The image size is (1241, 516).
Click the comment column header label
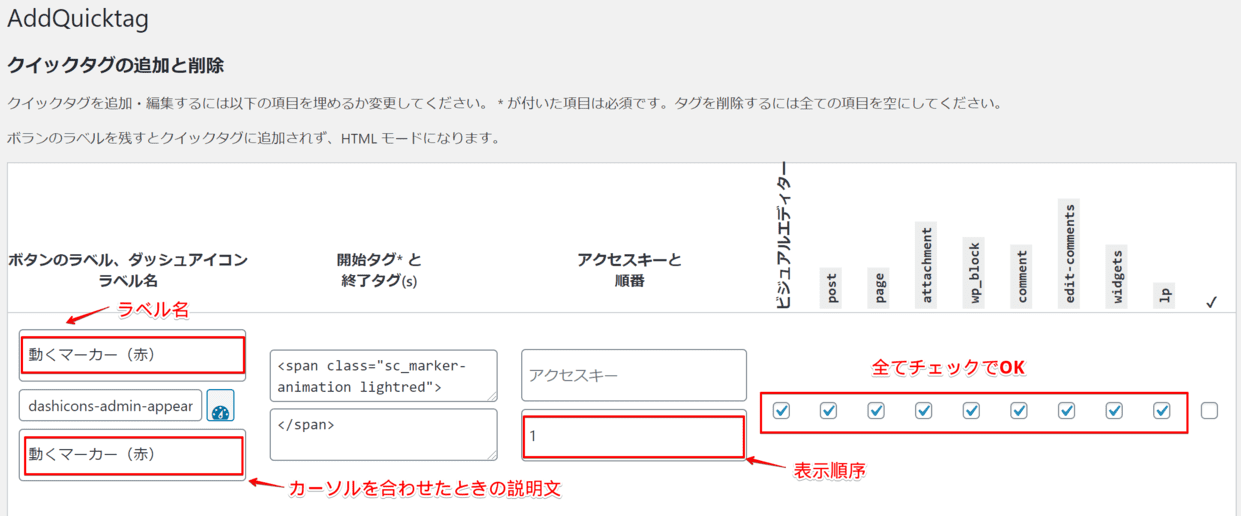click(1021, 276)
